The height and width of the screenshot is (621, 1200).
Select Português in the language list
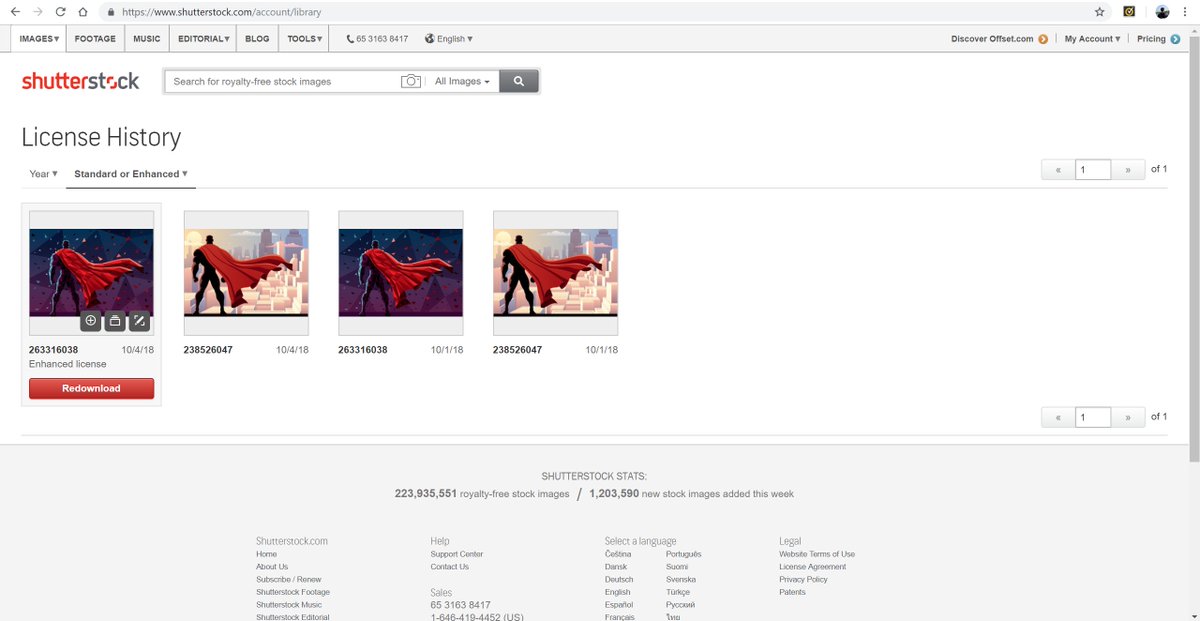click(x=684, y=554)
